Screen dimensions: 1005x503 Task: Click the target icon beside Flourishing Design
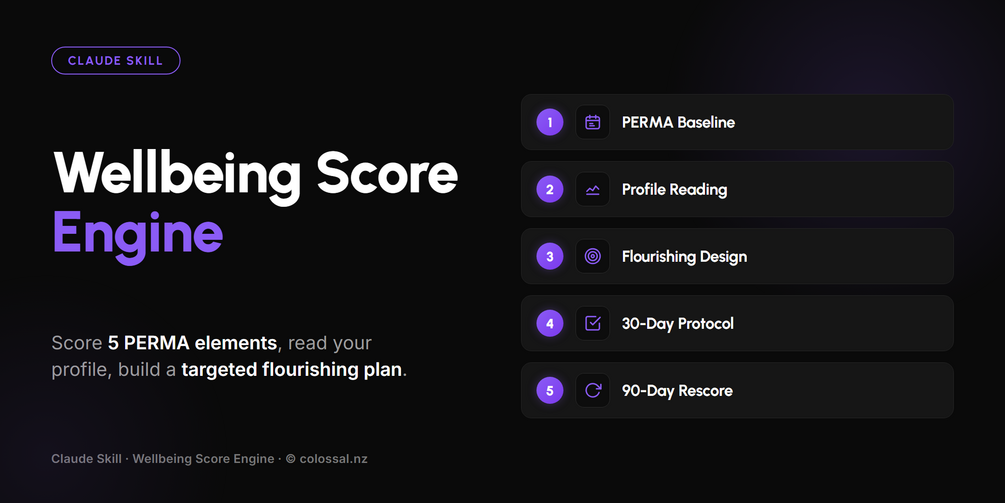click(x=593, y=256)
